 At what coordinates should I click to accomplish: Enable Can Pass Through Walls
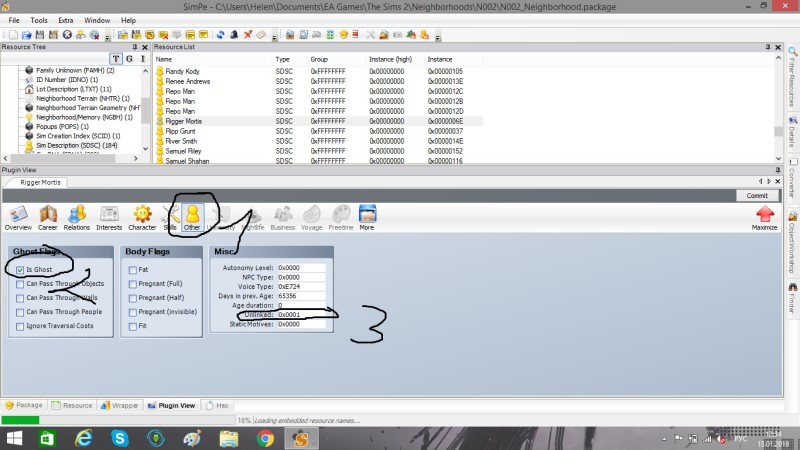20,298
